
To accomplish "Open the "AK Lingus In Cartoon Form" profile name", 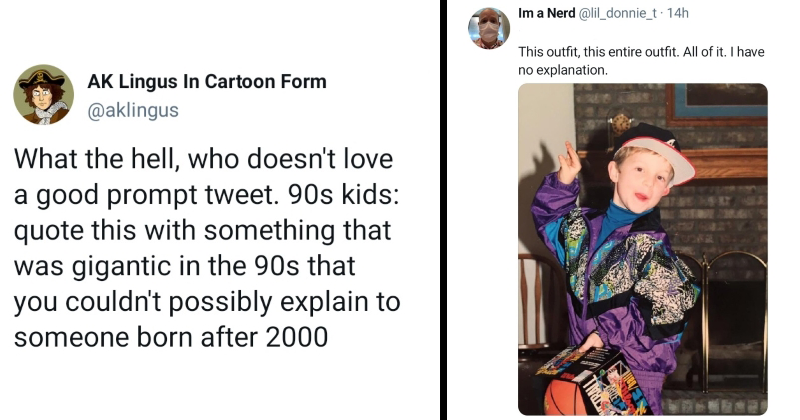I will point(207,82).
